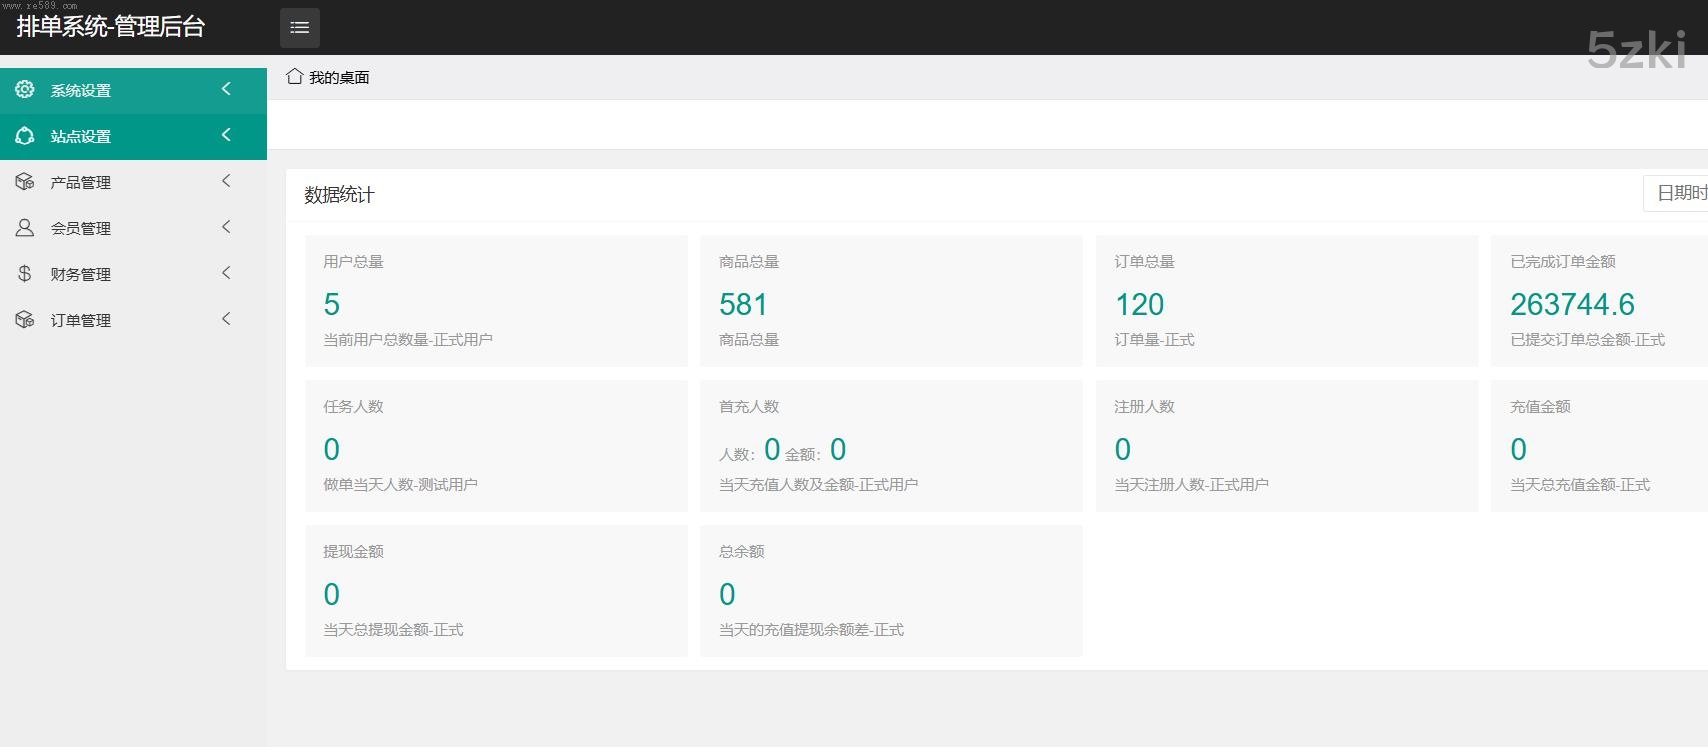Click the product management box icon
The height and width of the screenshot is (747, 1708).
pos(25,182)
